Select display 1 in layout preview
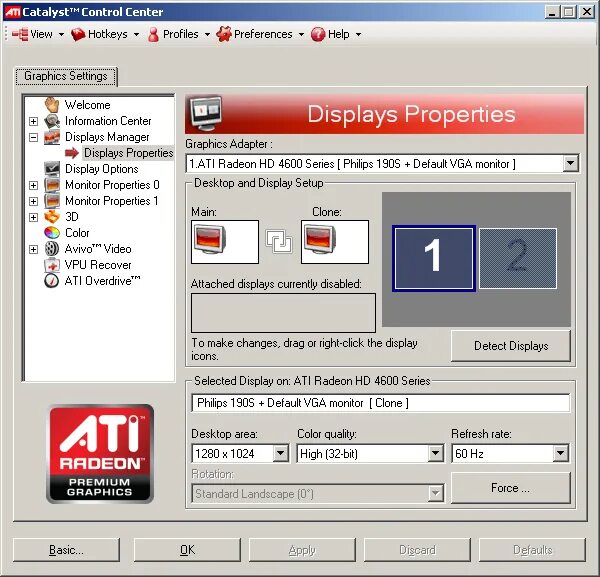This screenshot has width=600, height=577. coord(434,258)
